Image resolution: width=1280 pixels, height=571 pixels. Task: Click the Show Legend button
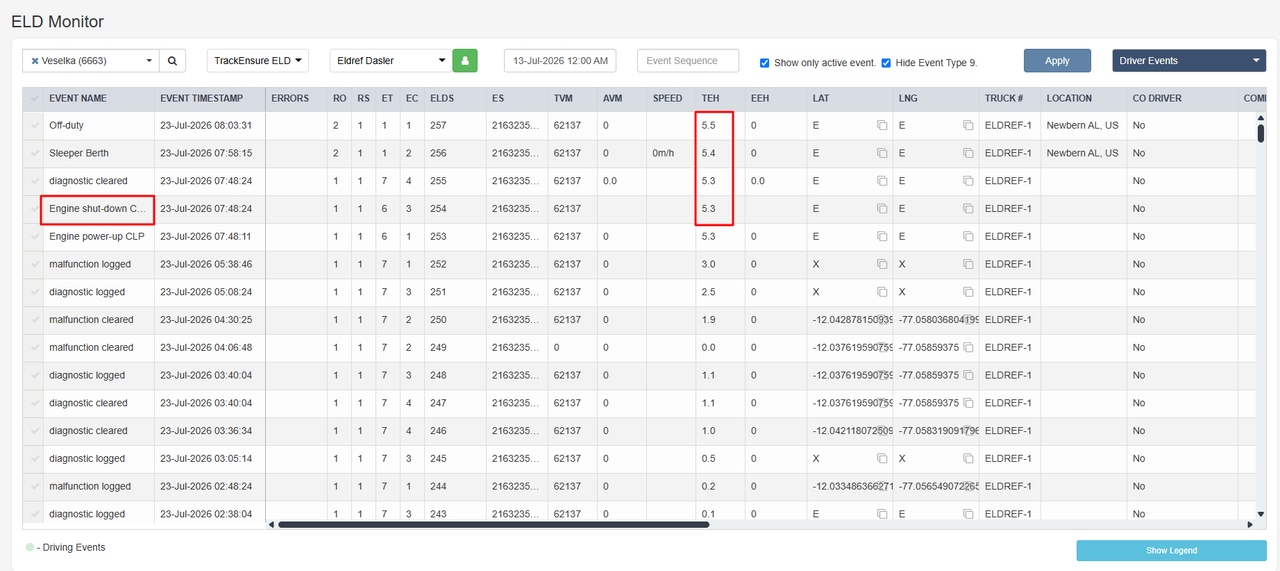(x=1171, y=551)
